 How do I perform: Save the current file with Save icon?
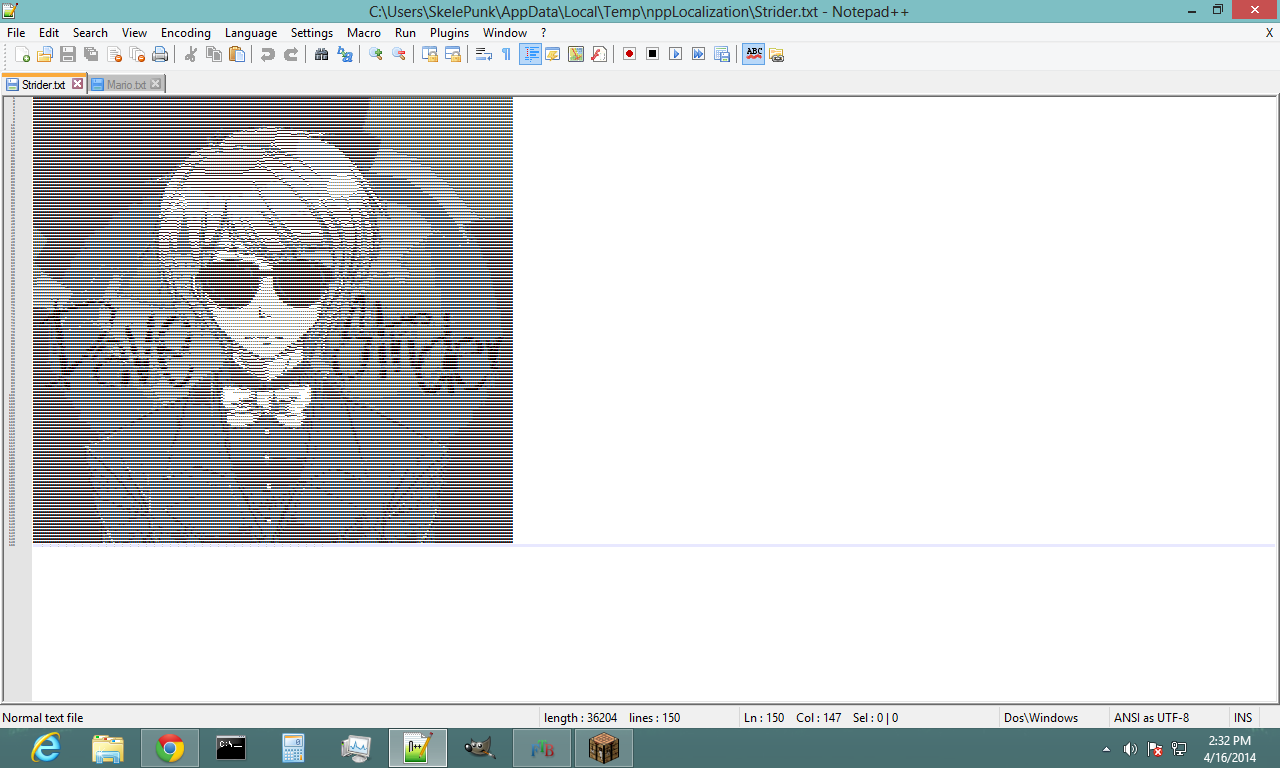(x=68, y=54)
